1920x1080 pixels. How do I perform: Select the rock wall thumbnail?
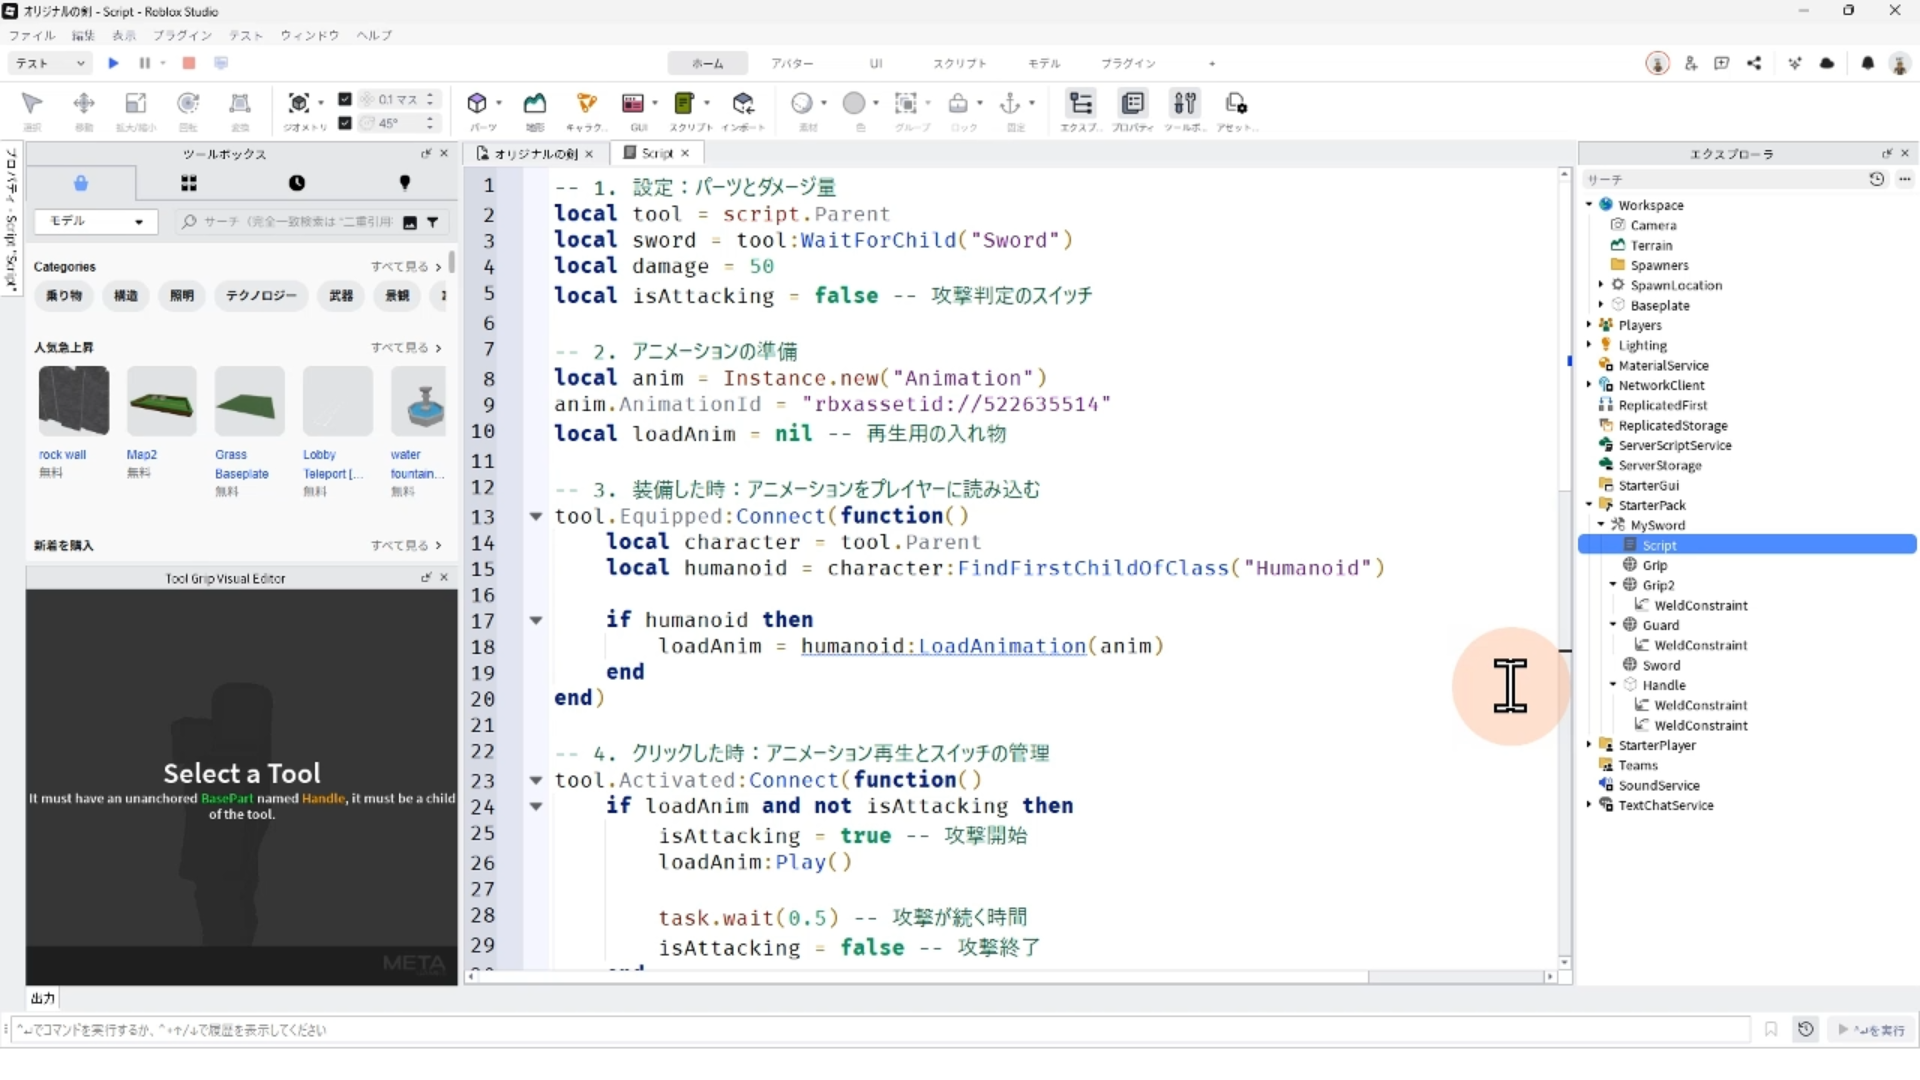click(x=74, y=401)
